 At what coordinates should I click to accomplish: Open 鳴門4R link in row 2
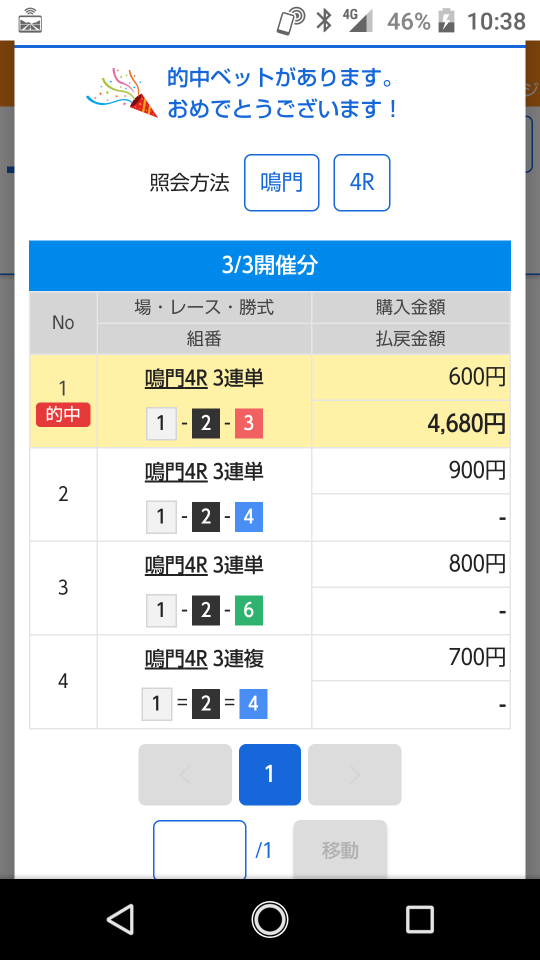click(176, 471)
